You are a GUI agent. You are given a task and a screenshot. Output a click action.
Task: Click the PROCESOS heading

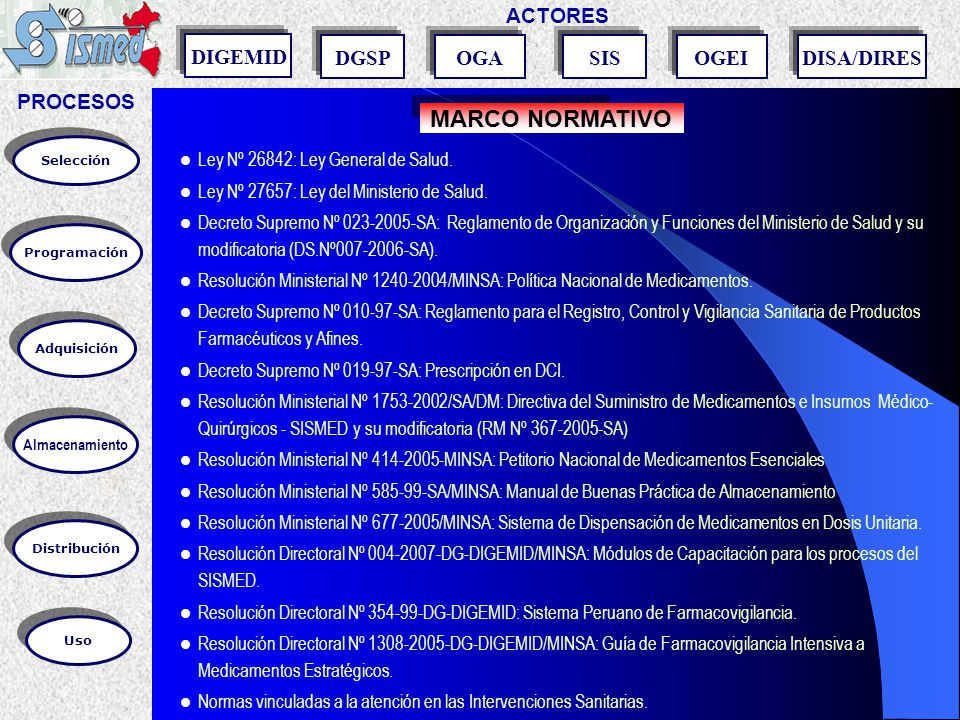(x=76, y=102)
